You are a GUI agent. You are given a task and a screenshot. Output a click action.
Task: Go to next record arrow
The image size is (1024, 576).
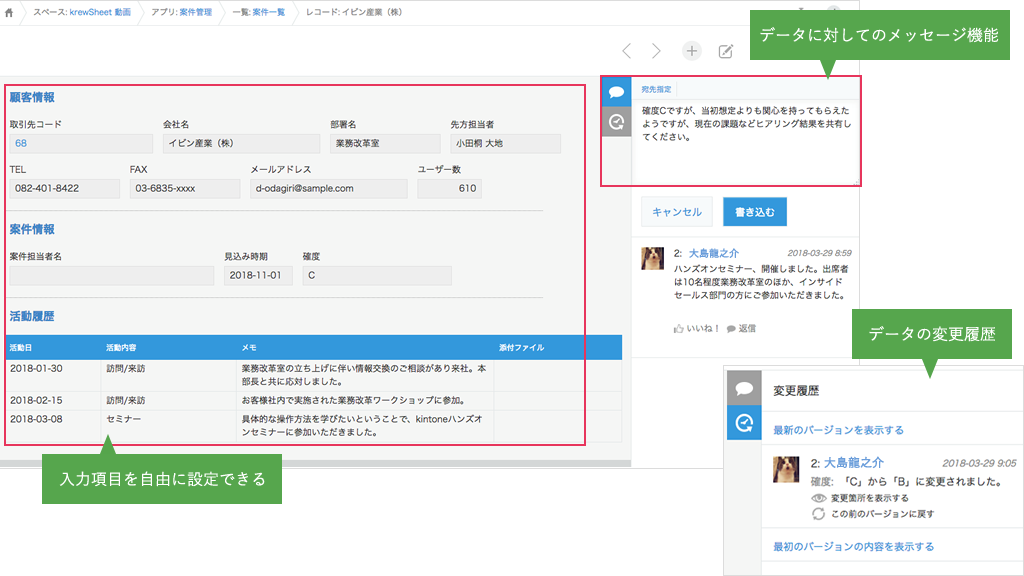point(656,51)
